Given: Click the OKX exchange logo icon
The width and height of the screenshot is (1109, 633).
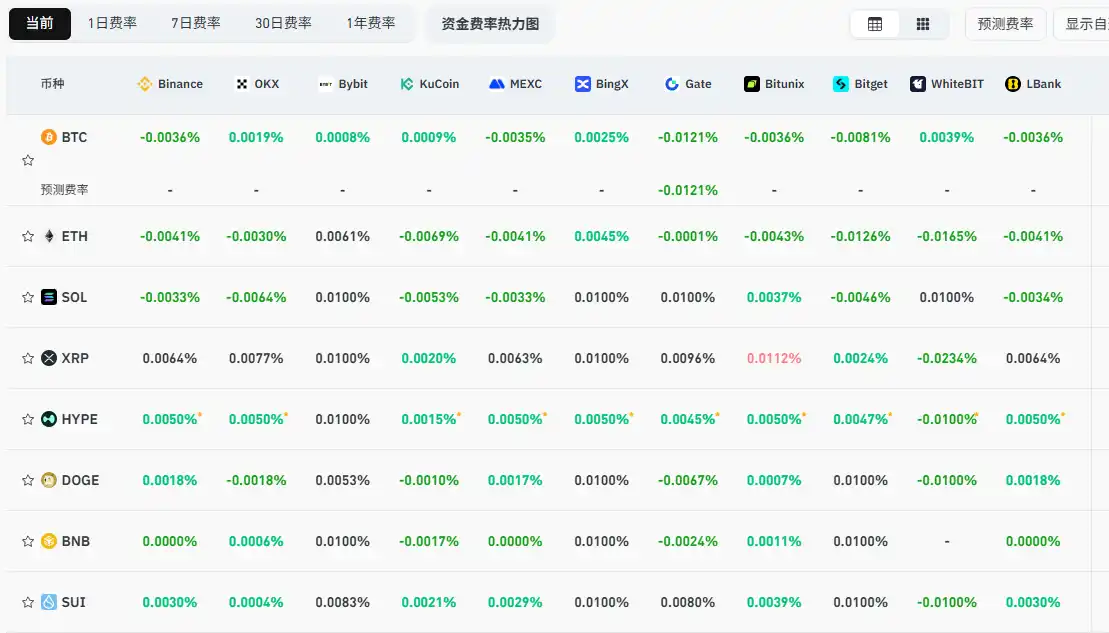Looking at the screenshot, I should coord(241,84).
